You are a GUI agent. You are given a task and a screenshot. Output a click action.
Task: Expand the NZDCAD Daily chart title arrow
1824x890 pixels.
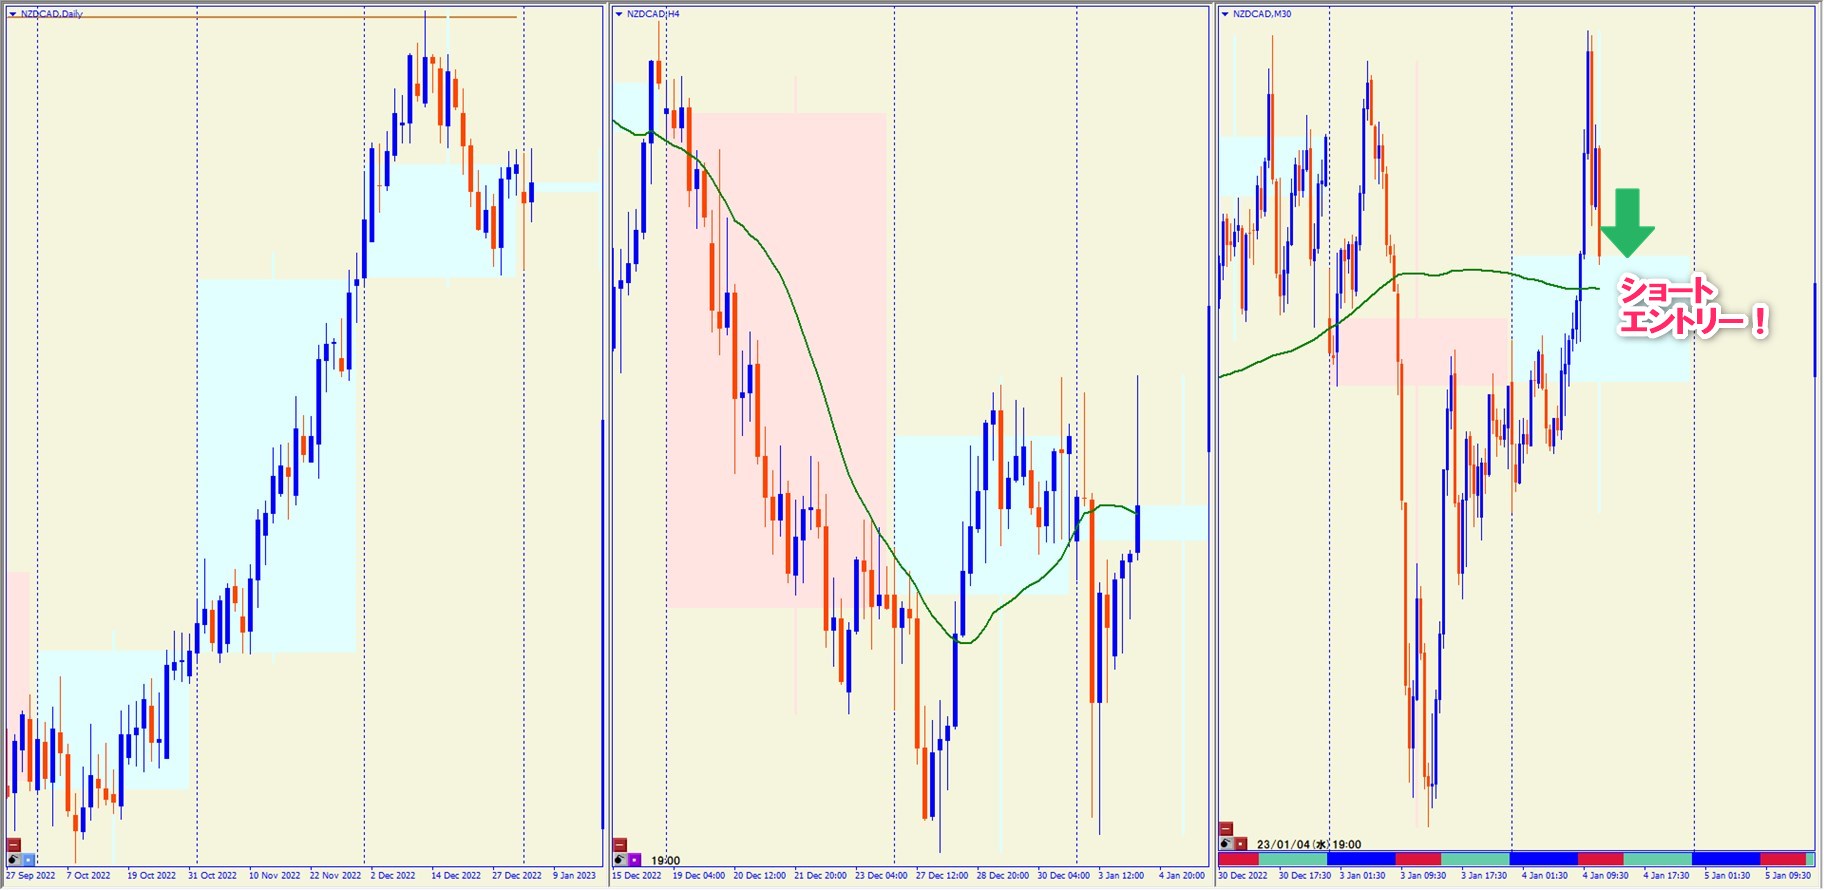click(12, 14)
